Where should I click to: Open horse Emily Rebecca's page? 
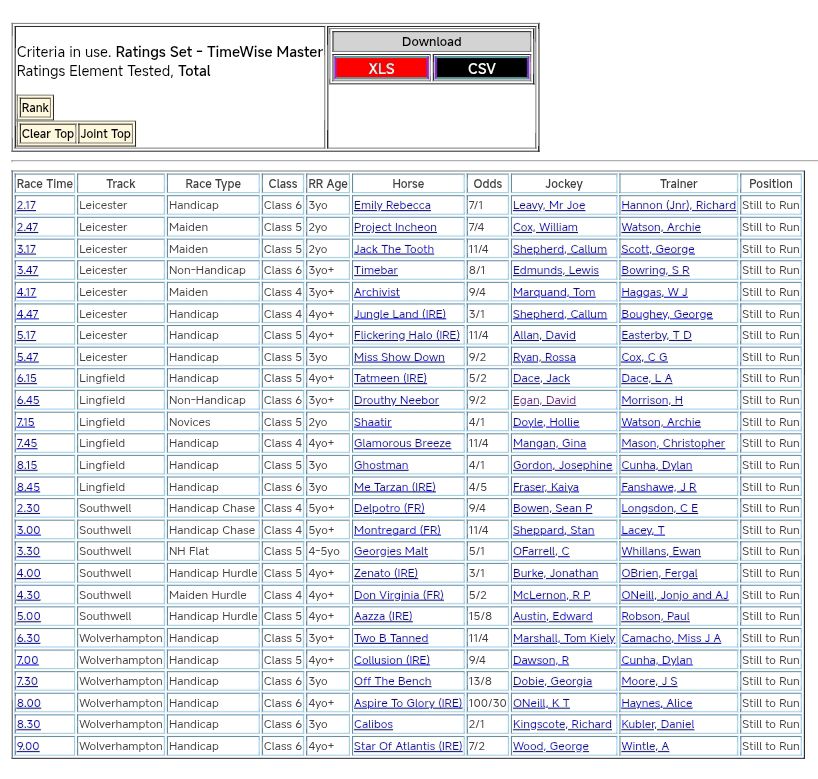(x=392, y=205)
